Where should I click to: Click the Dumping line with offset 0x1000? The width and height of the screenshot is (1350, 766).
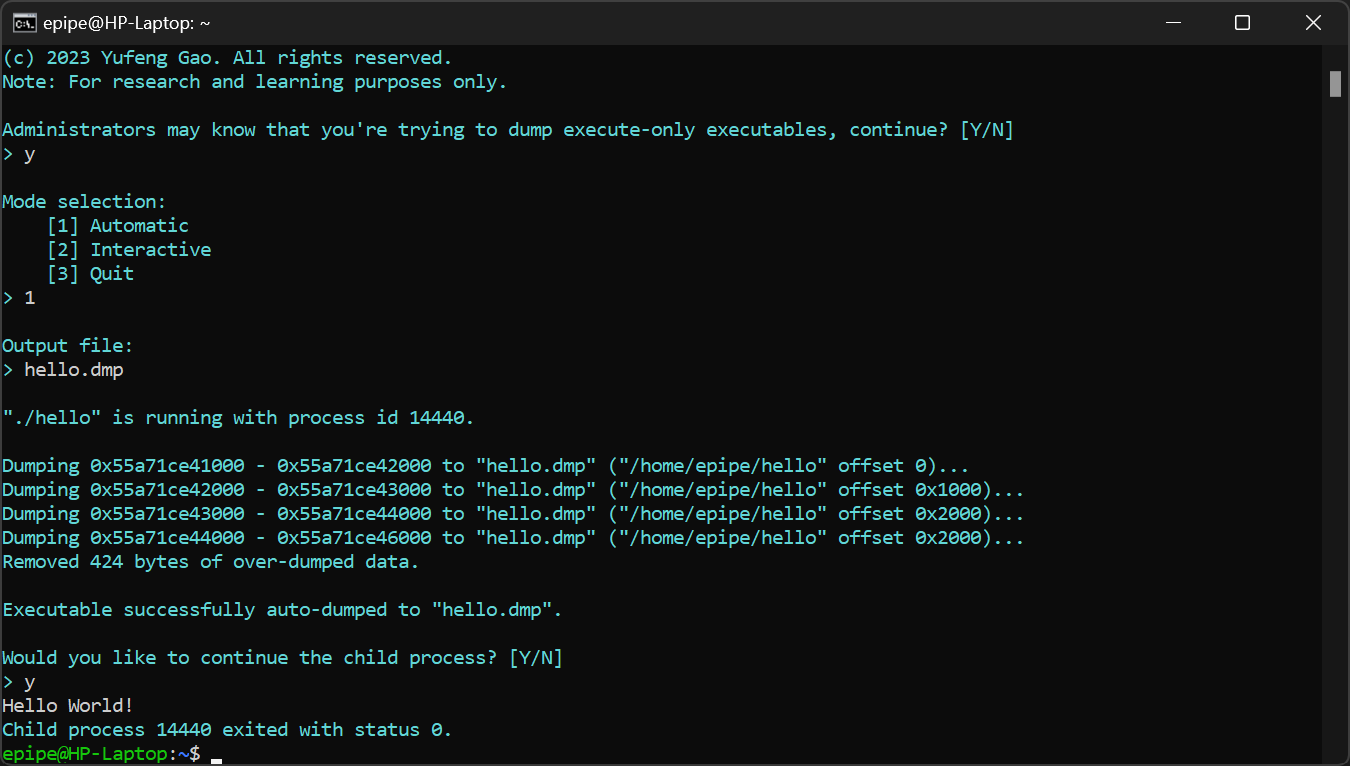coord(512,490)
